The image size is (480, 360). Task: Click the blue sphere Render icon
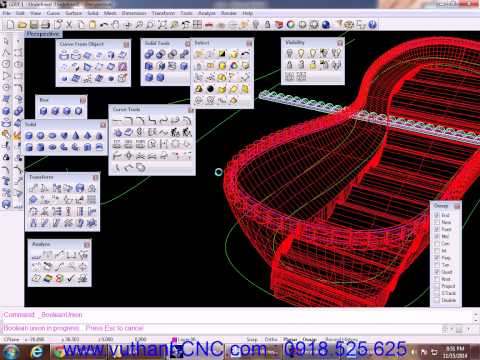point(326,25)
